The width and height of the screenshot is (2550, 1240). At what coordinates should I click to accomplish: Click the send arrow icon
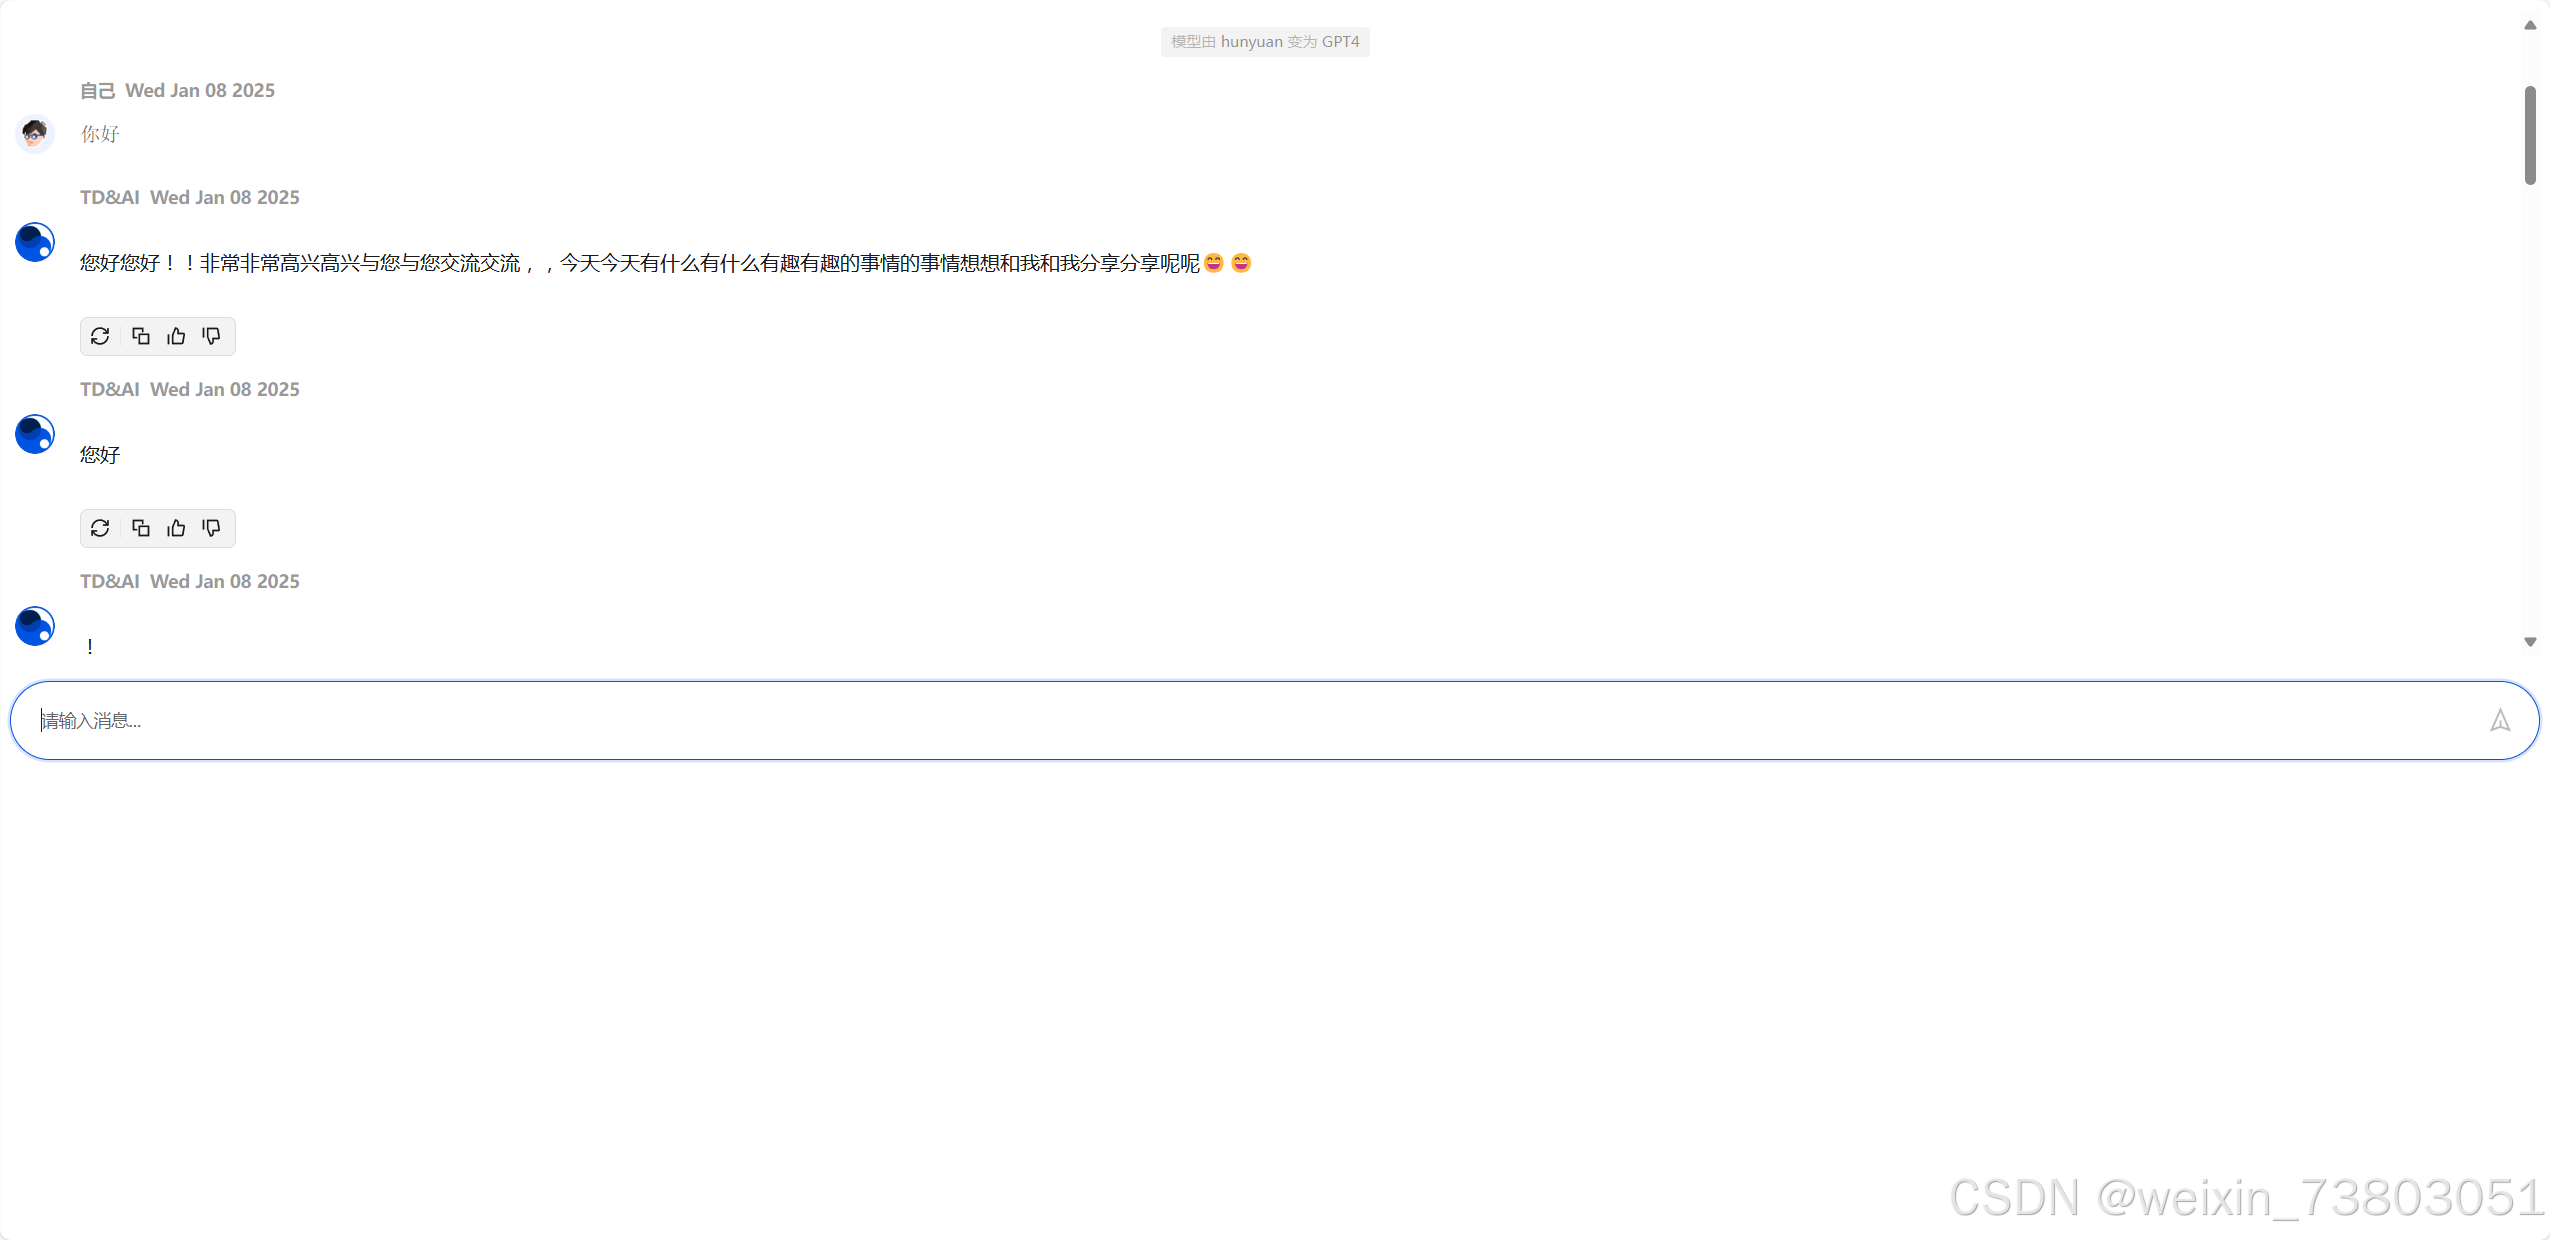2499,720
